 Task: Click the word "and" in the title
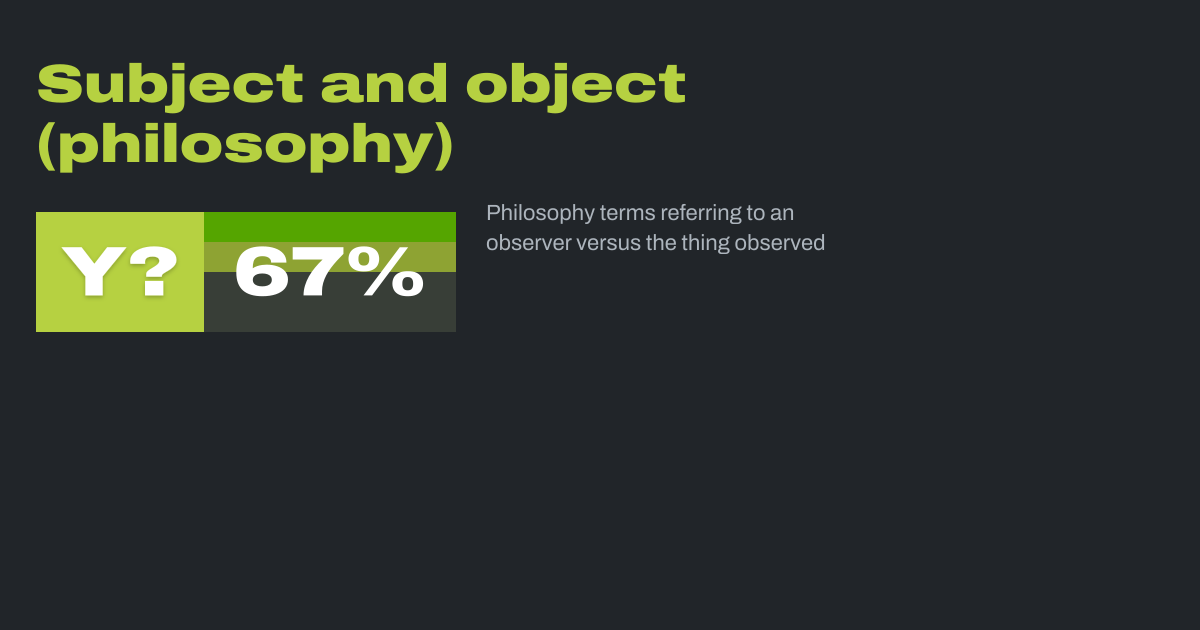[383, 85]
